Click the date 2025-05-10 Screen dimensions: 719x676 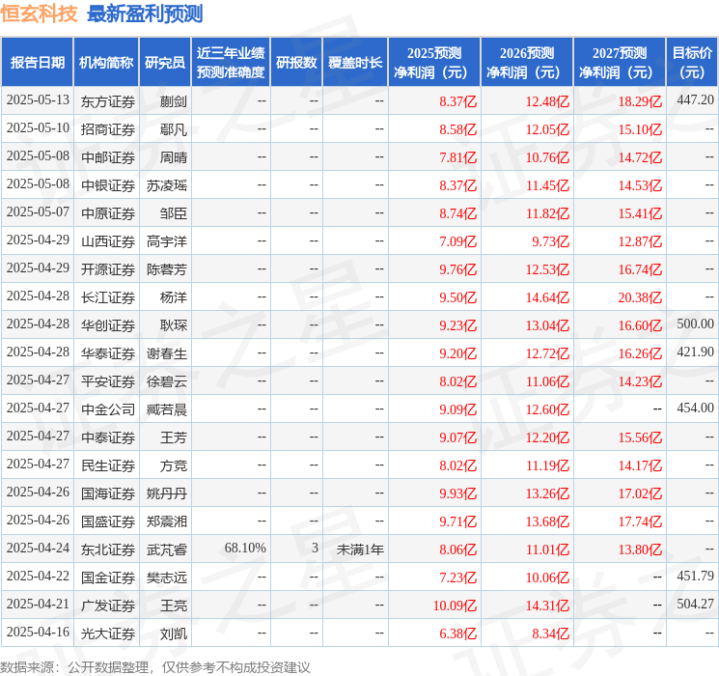pos(38,127)
